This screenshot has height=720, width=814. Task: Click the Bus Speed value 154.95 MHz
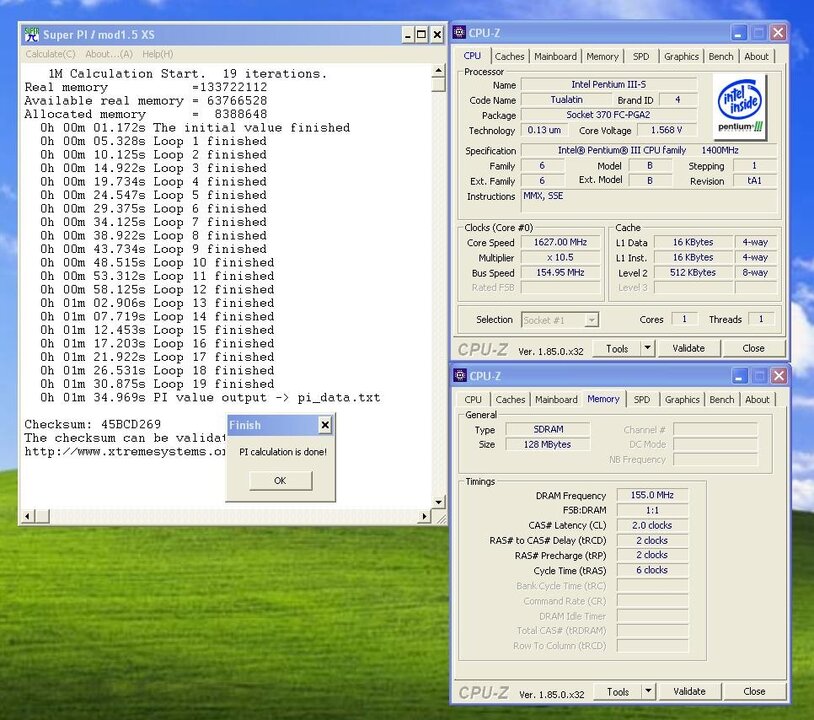click(x=560, y=273)
